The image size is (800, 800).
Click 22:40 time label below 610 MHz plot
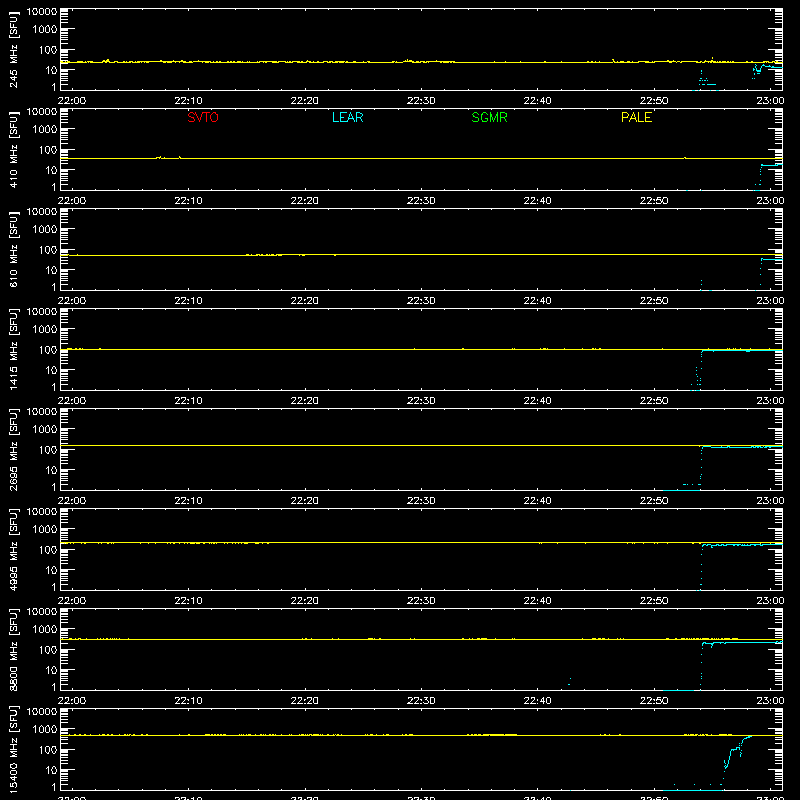click(537, 301)
